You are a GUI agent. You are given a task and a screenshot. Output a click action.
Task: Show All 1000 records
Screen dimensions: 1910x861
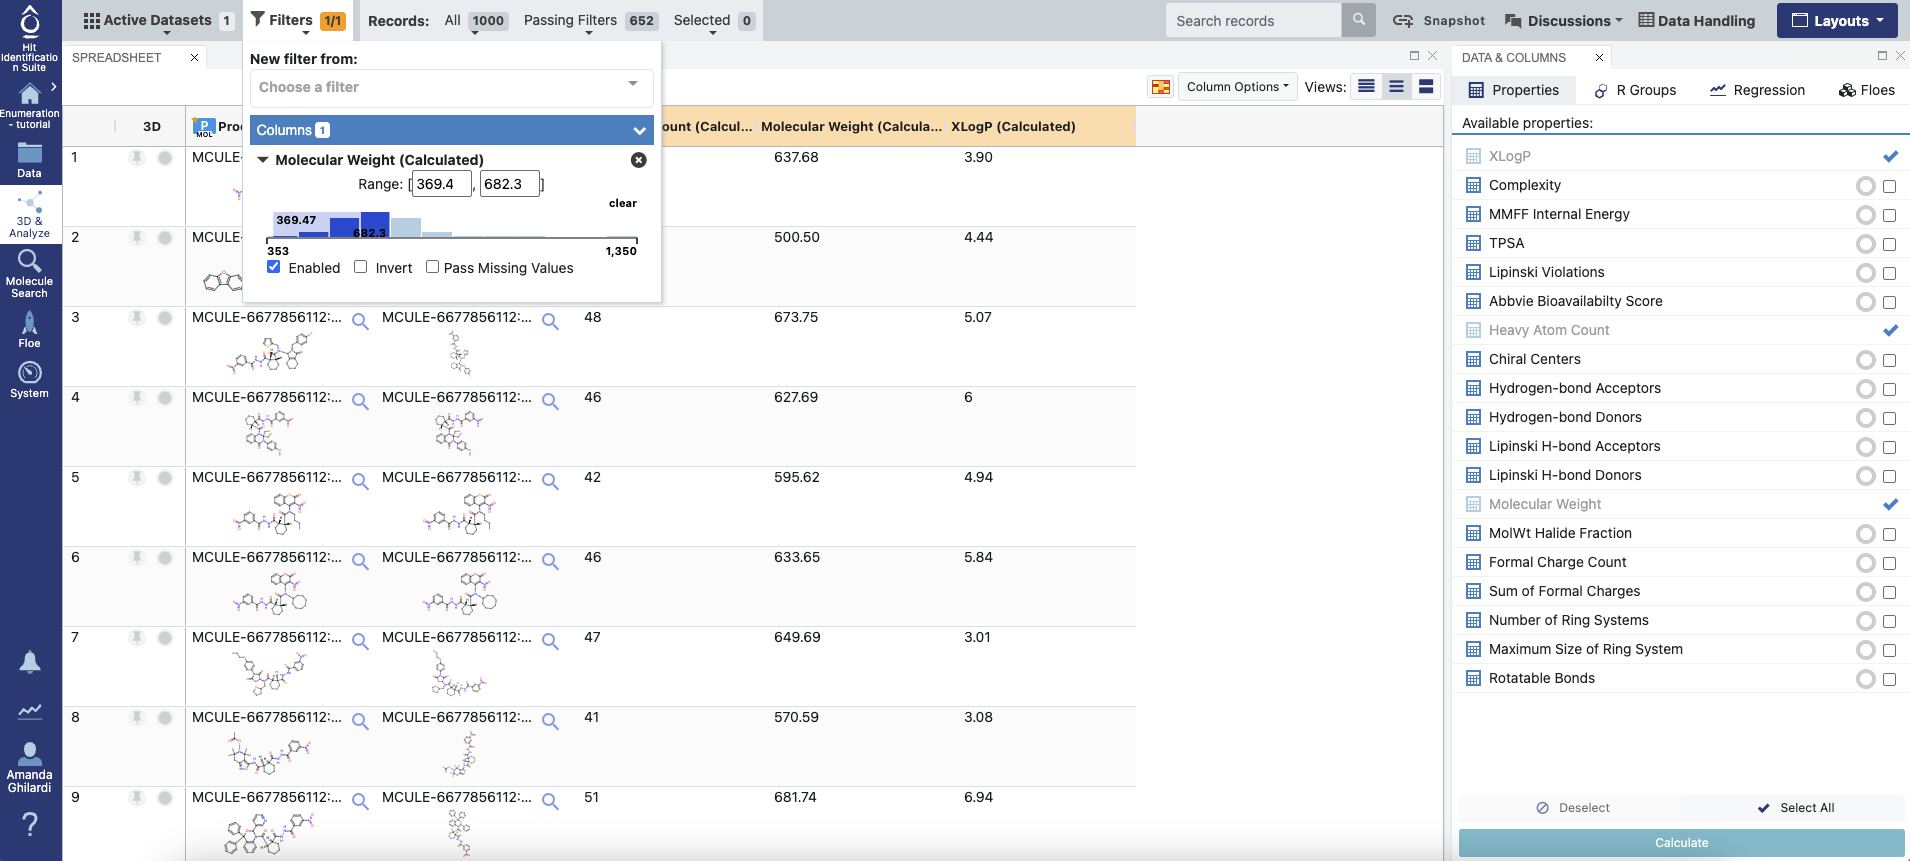click(x=475, y=20)
